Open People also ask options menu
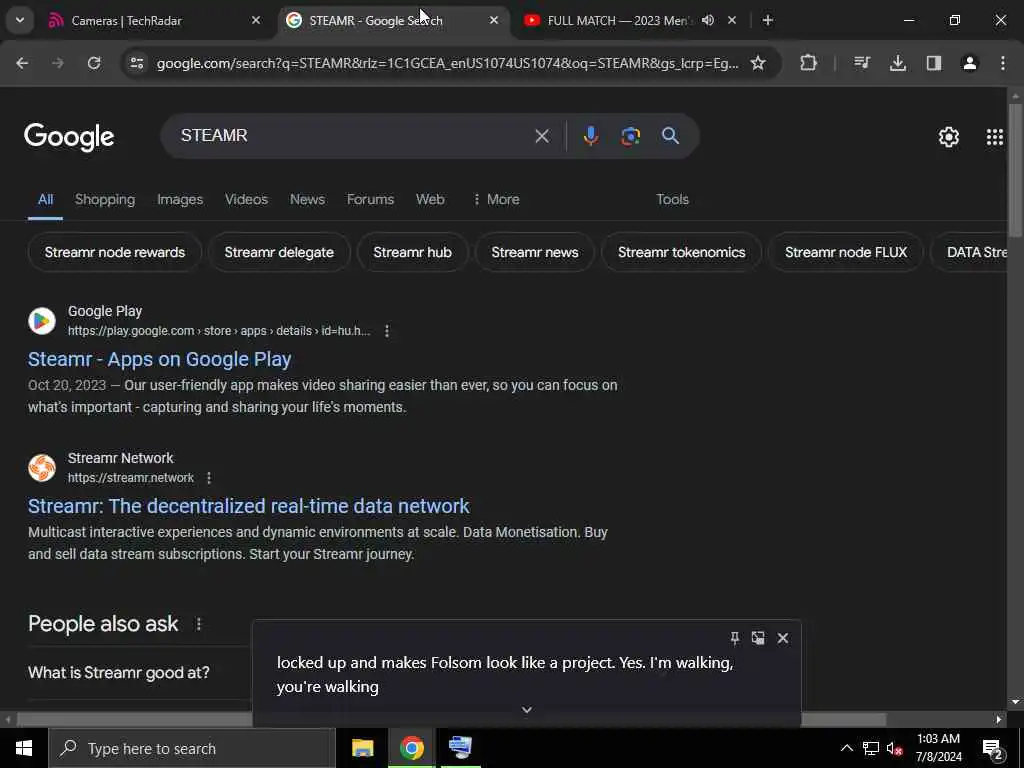This screenshot has width=1024, height=768. click(x=199, y=624)
